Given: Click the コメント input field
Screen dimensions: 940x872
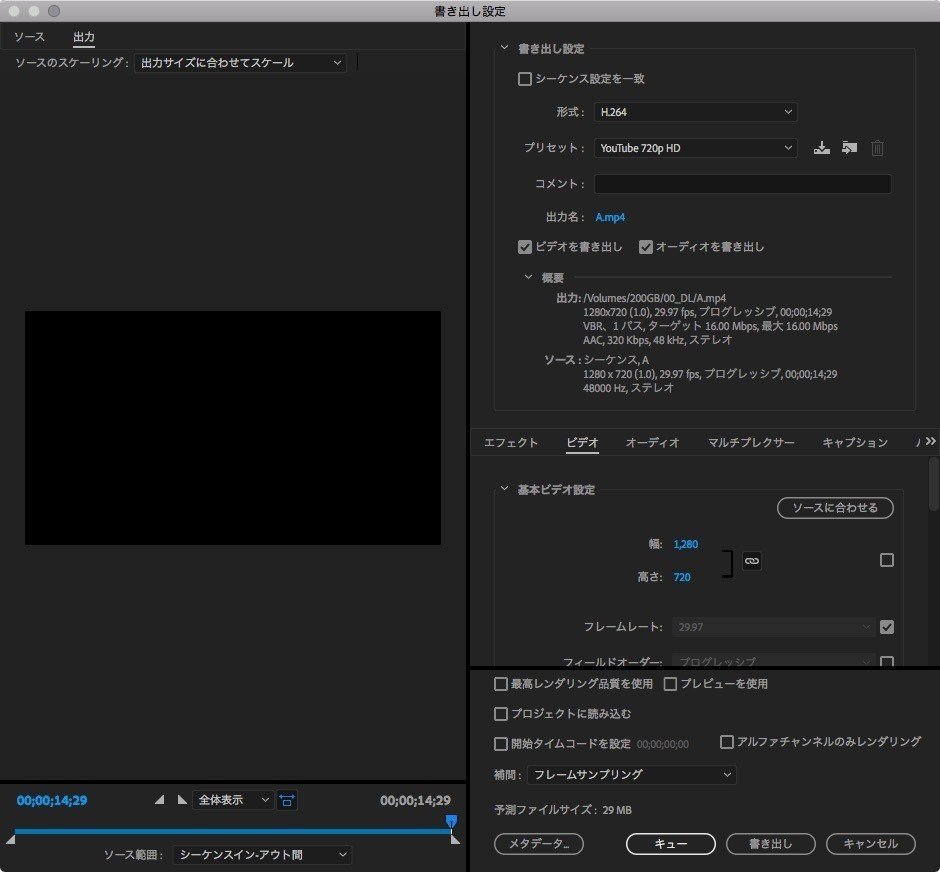Looking at the screenshot, I should (x=742, y=184).
